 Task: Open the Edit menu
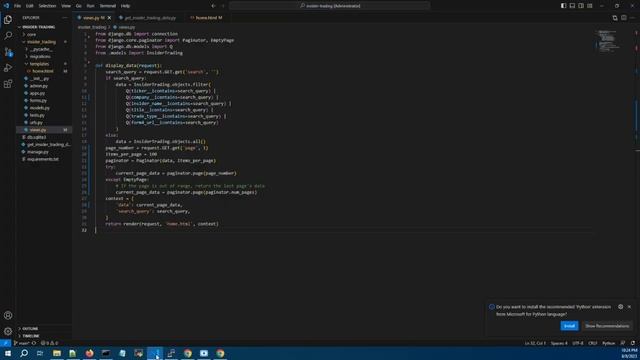(29, 6)
